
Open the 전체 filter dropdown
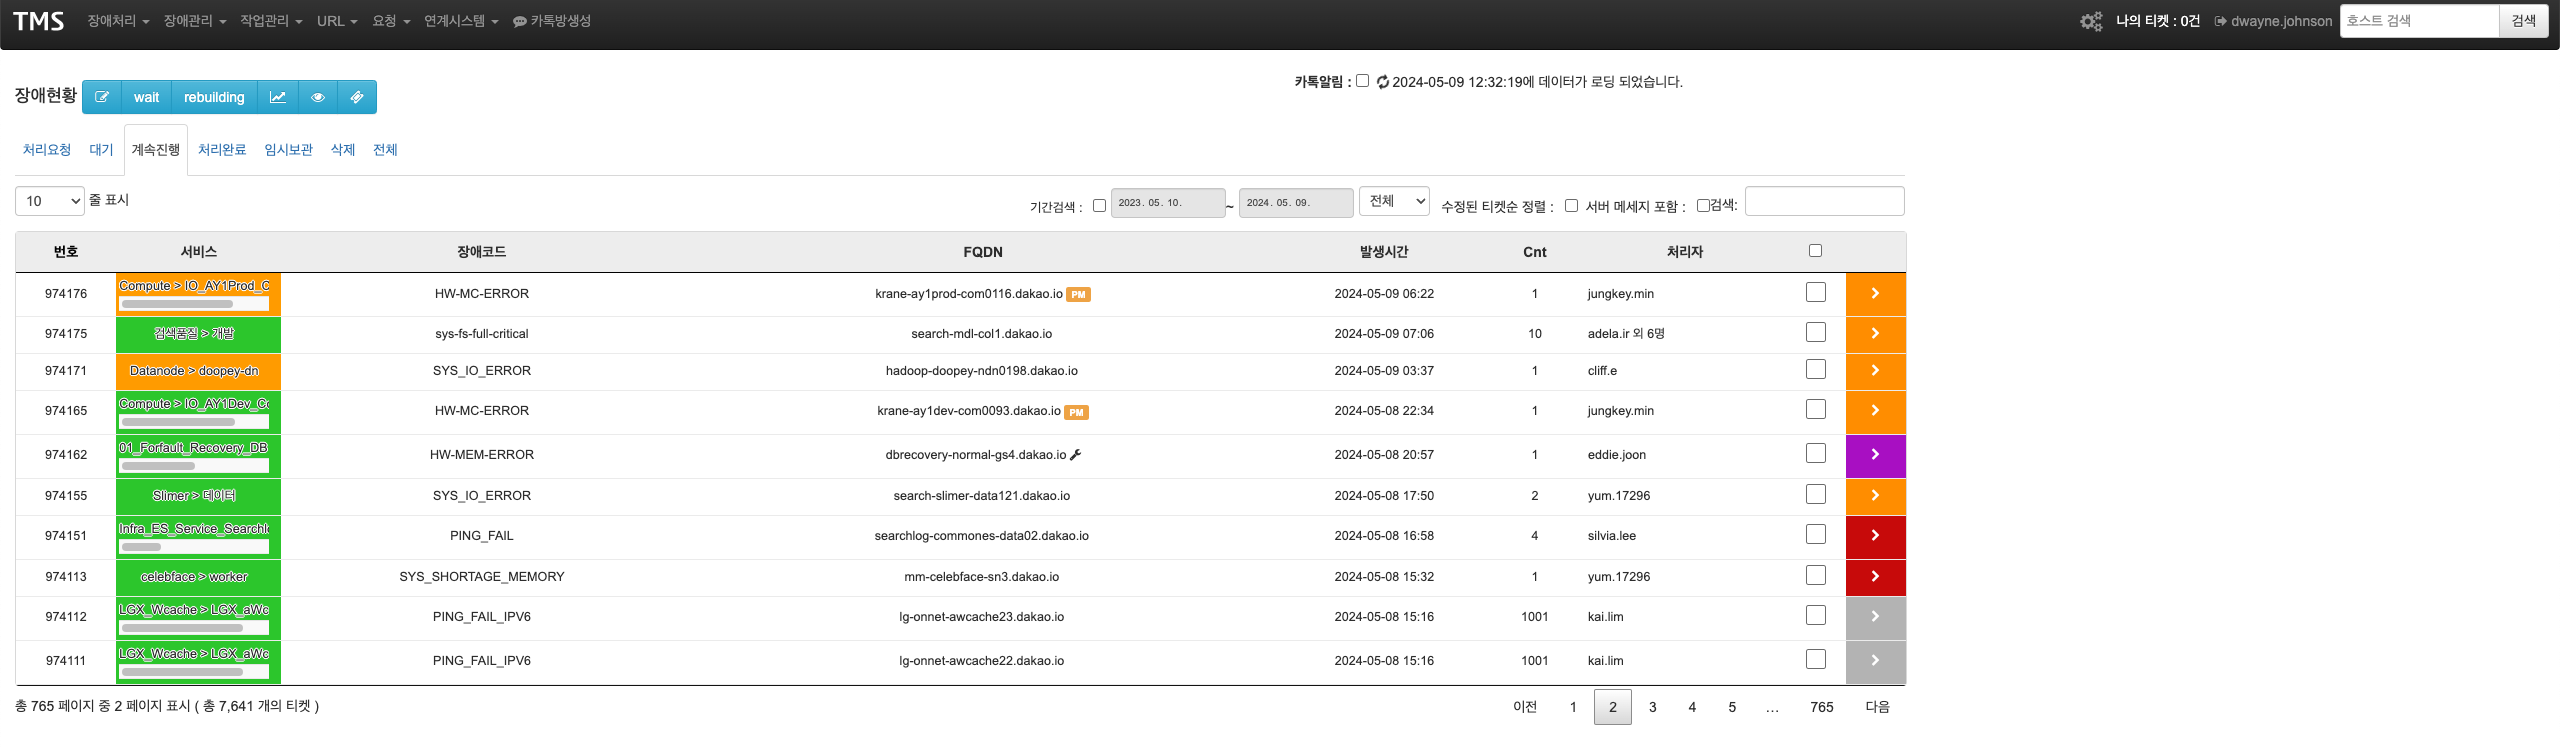click(x=1394, y=201)
